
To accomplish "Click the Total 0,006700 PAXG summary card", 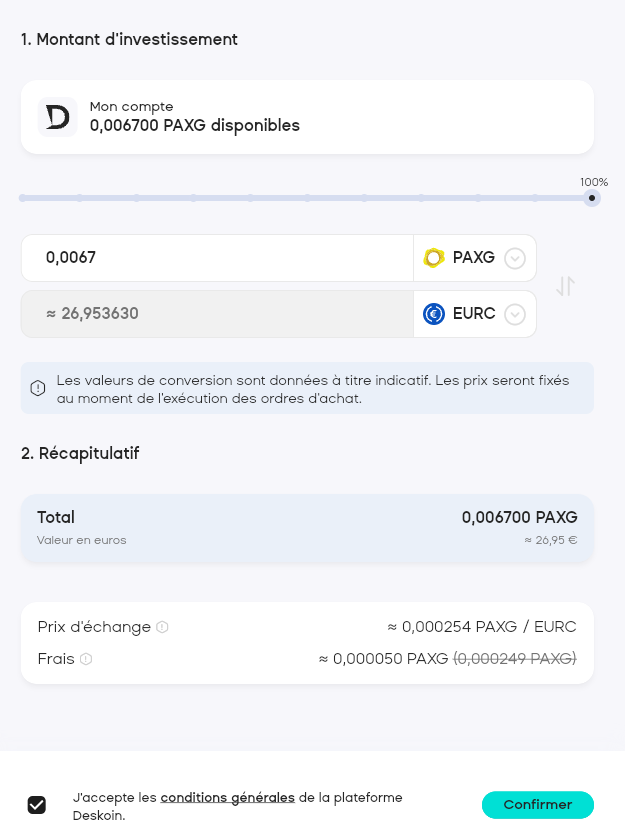I will (x=307, y=528).
